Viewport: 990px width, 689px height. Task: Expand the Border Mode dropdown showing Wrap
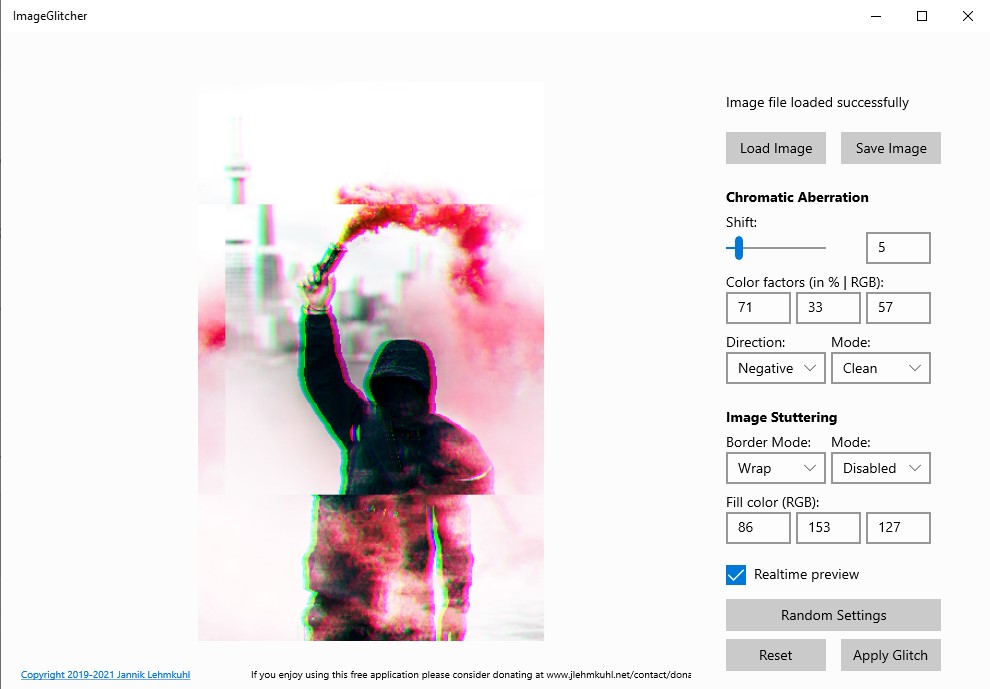(775, 467)
